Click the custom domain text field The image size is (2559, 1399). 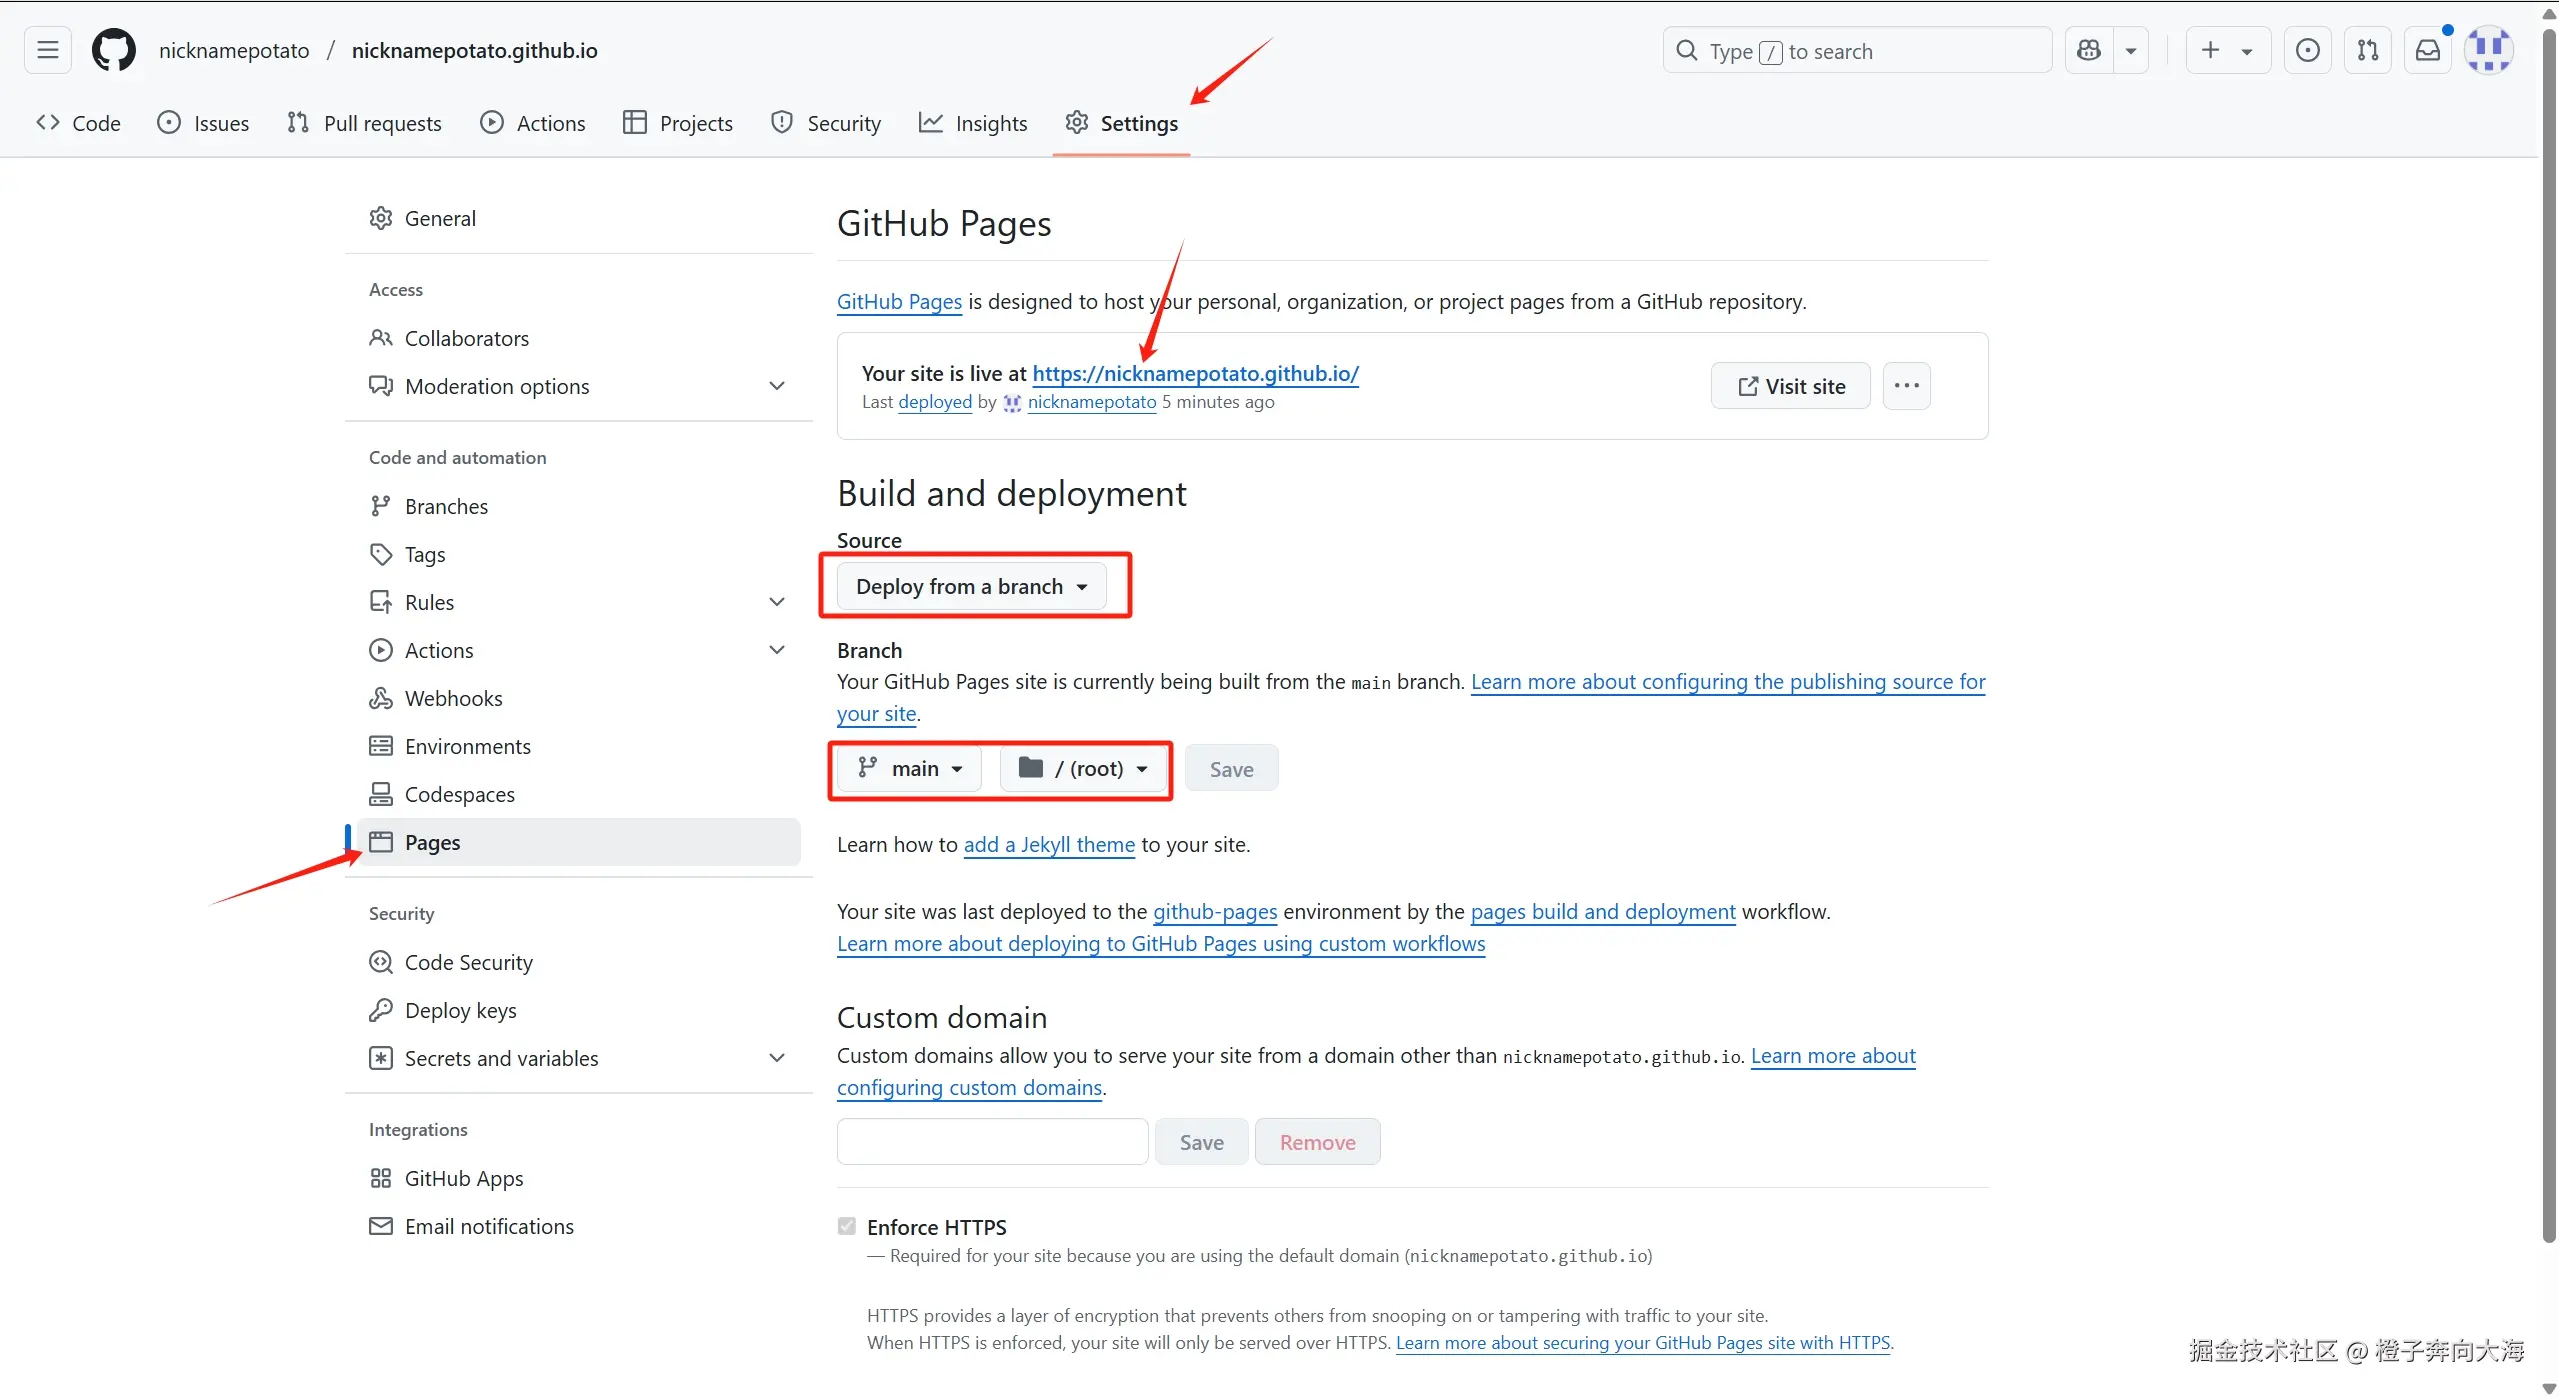[992, 1142]
